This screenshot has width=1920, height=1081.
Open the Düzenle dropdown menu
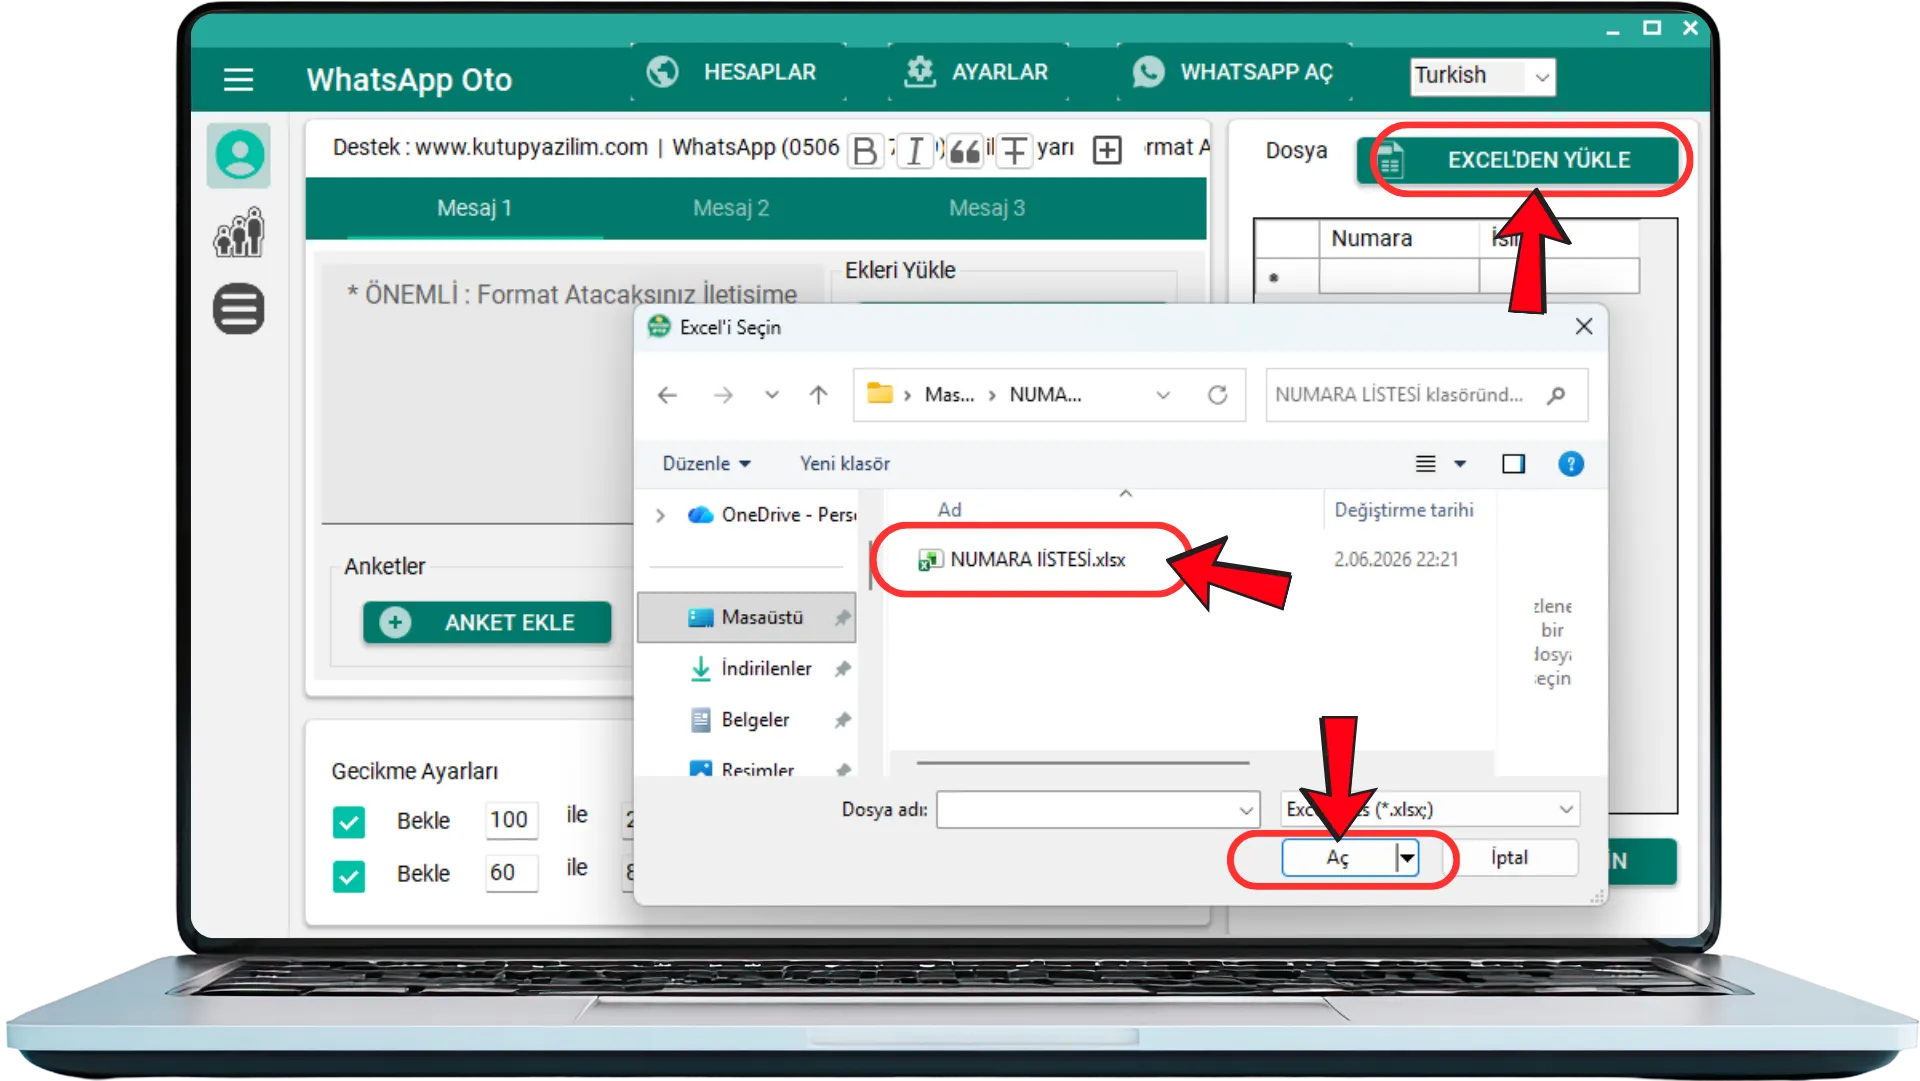706,464
